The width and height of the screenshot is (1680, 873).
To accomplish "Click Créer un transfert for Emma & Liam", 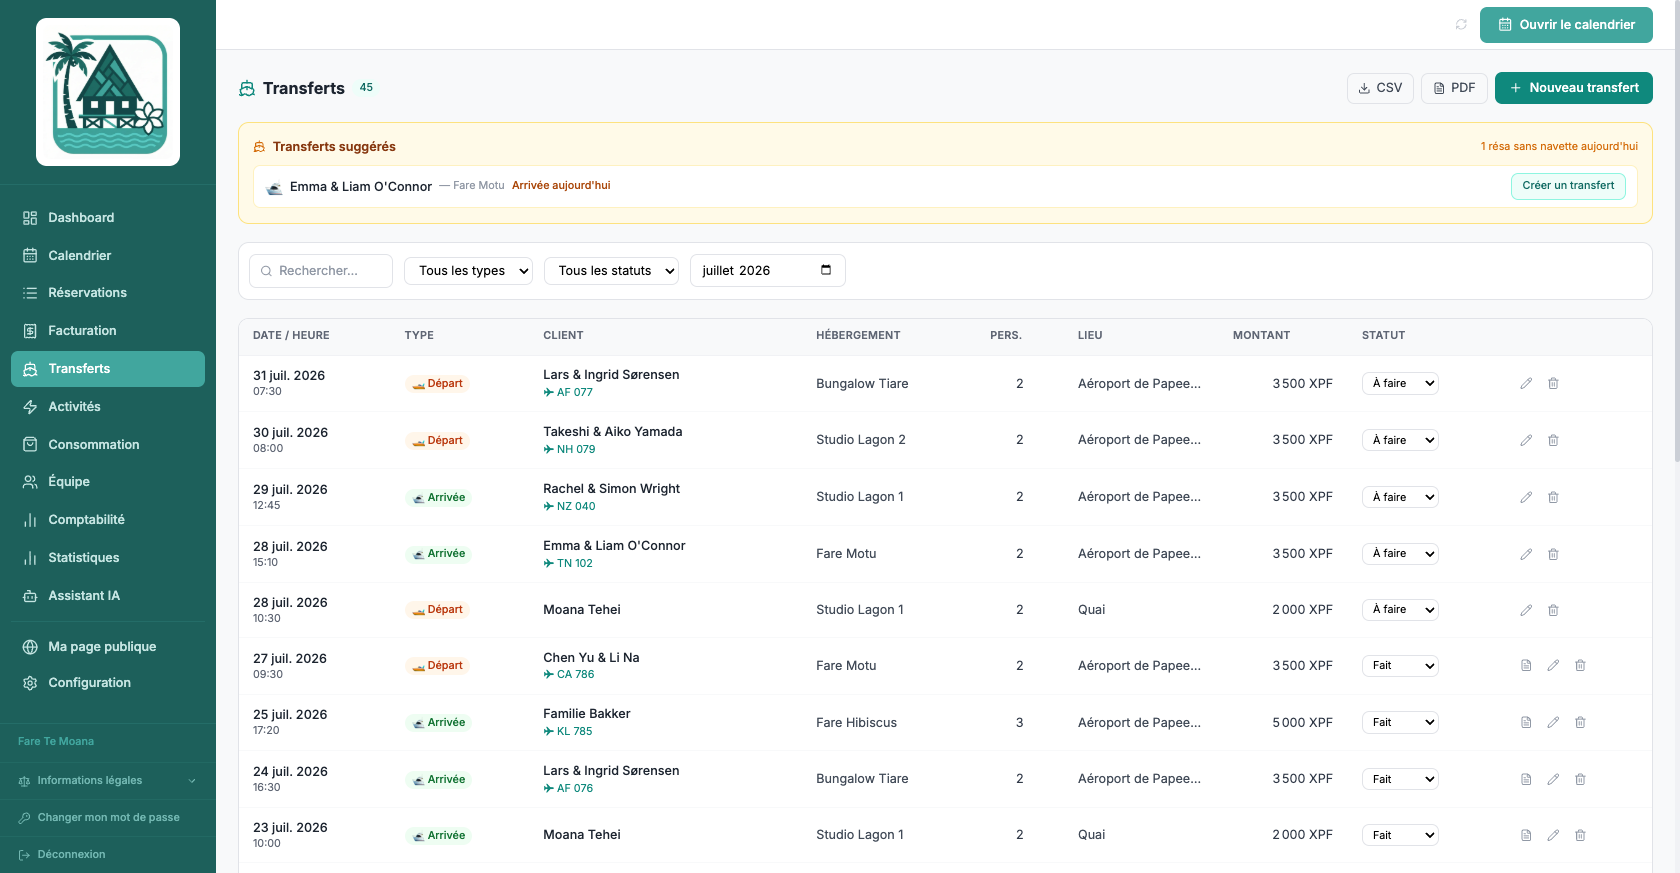I will (x=1568, y=186).
